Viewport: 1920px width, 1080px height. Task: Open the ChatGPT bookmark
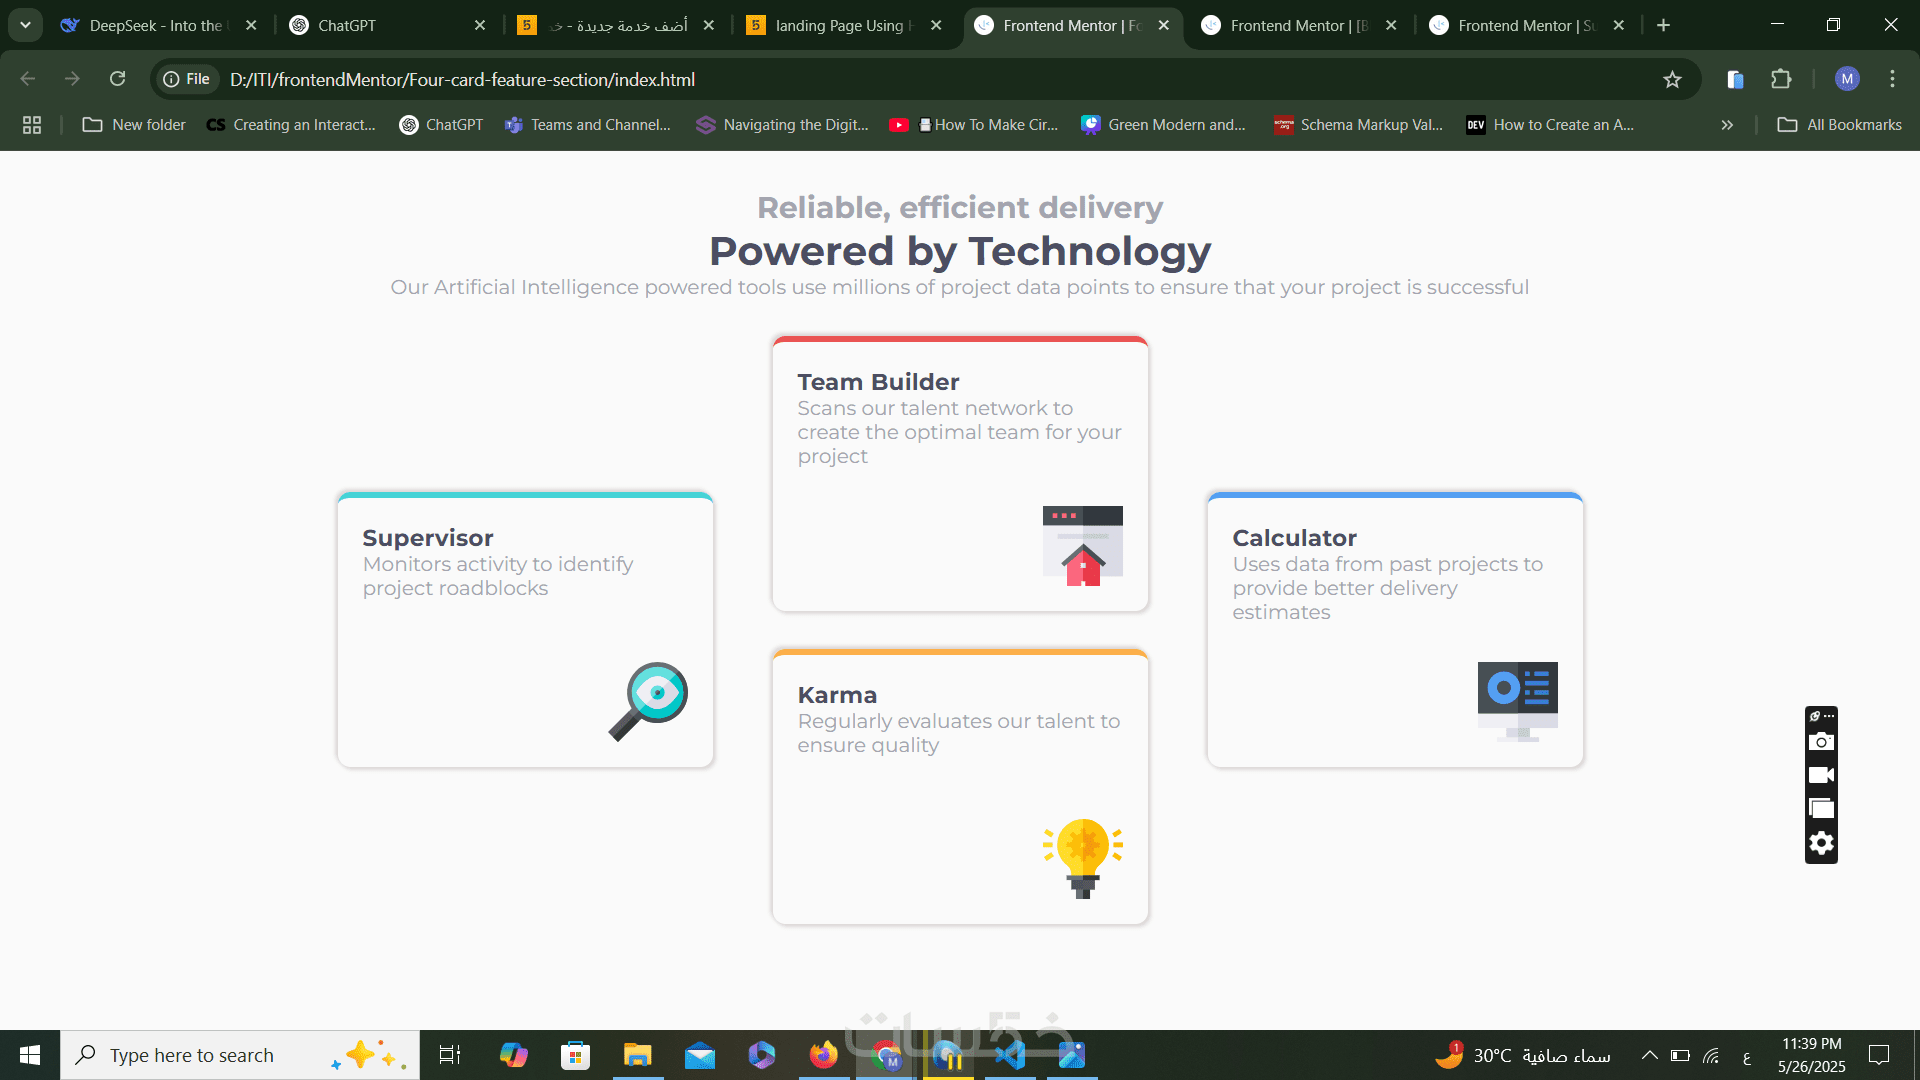[x=441, y=125]
